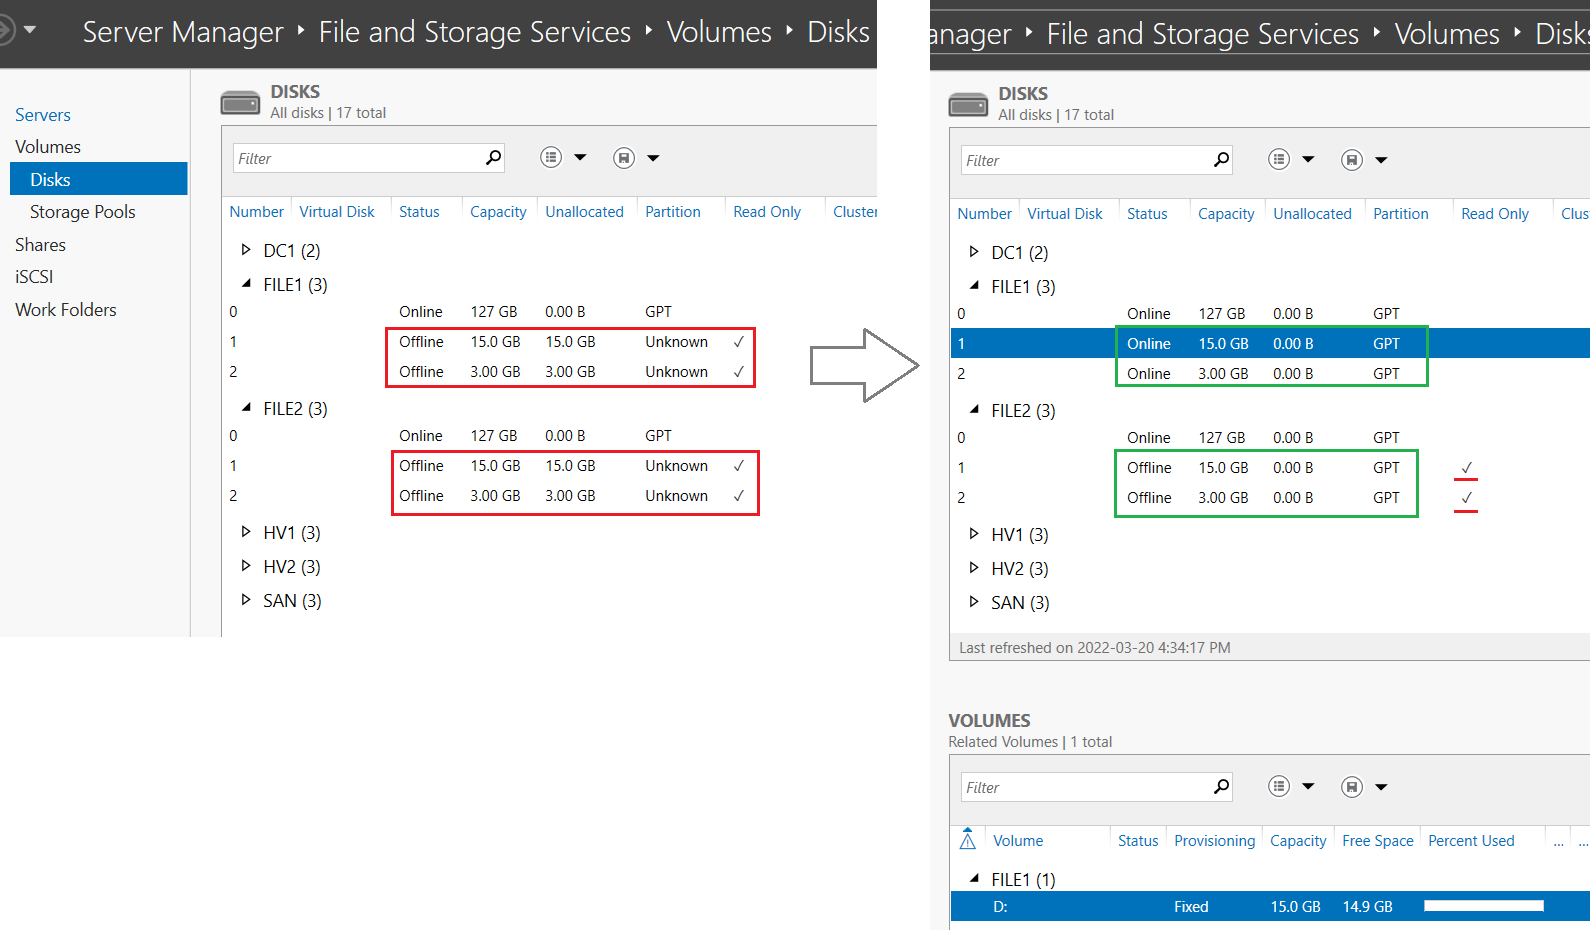This screenshot has height=930, width=1590.
Task: Click the save query icon in left Disks toolbar
Action: 624,158
